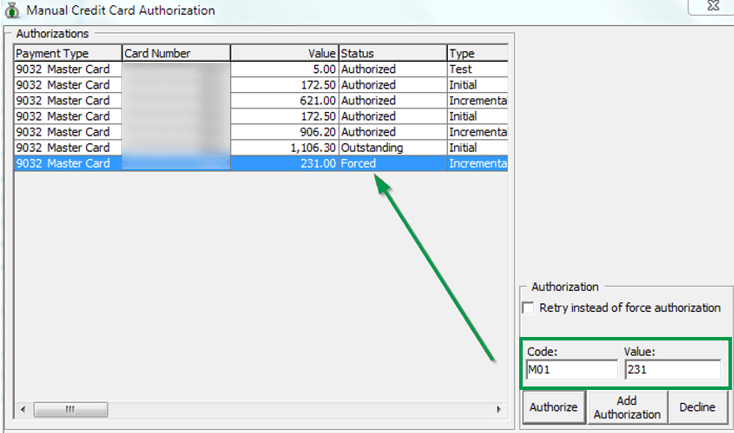Click the Type column header
Screen dimensions: 734x433
click(477, 53)
